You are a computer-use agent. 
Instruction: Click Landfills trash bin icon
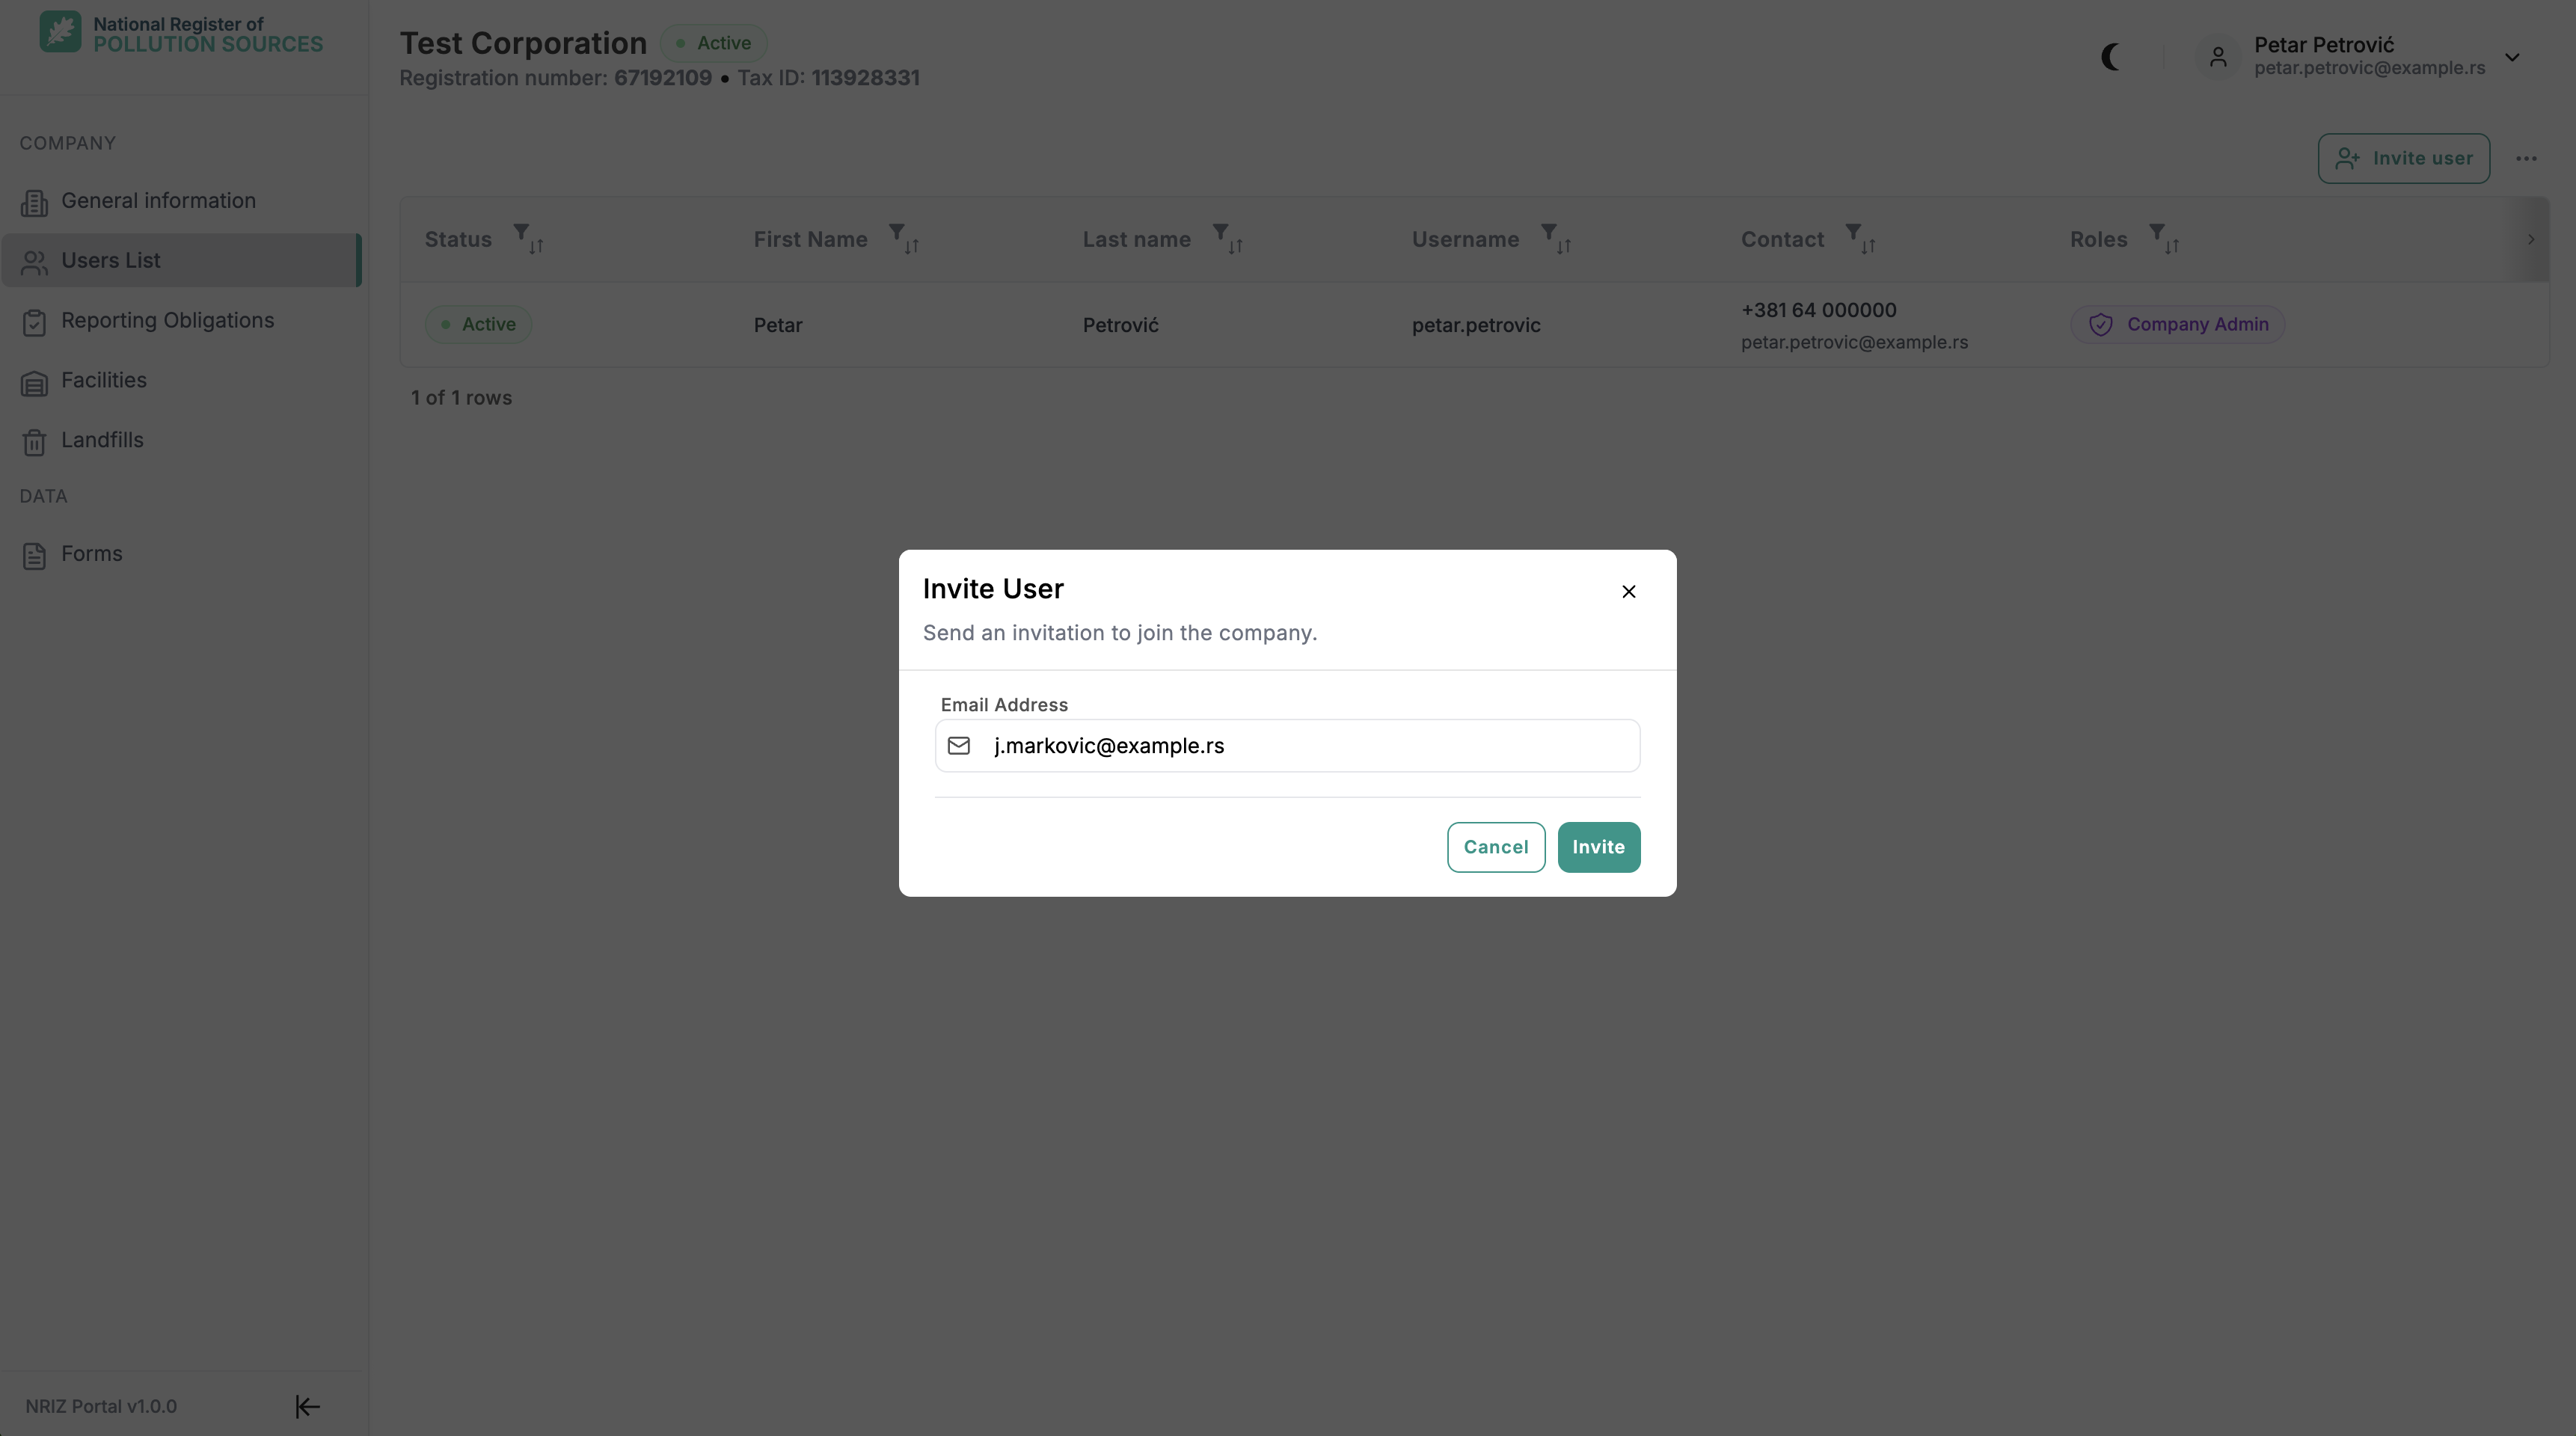tap(34, 442)
